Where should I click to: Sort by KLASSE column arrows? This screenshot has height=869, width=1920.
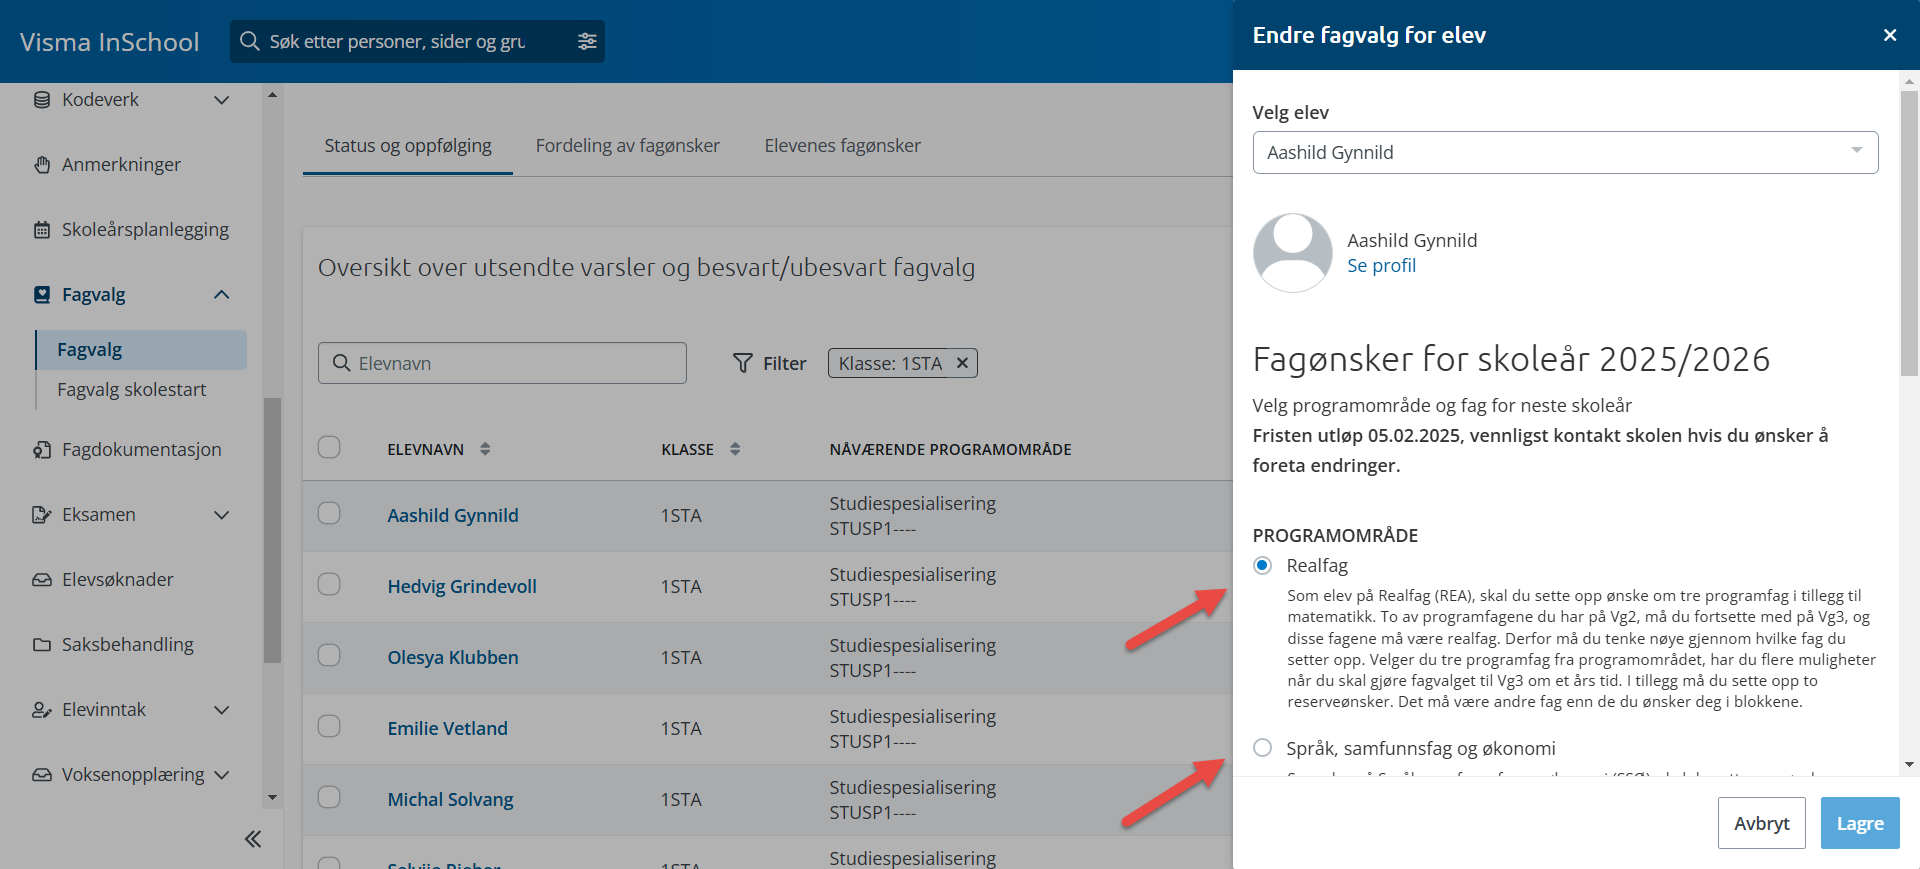(x=735, y=449)
